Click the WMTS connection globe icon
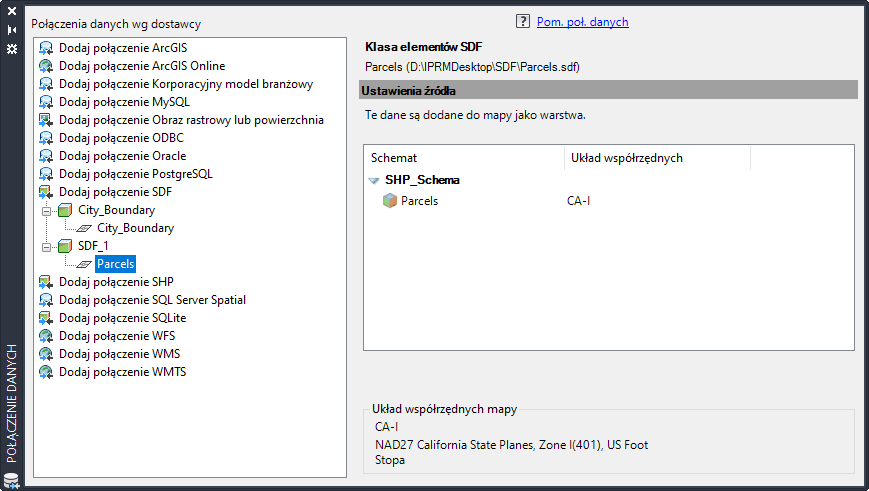This screenshot has height=491, width=869. 46,372
